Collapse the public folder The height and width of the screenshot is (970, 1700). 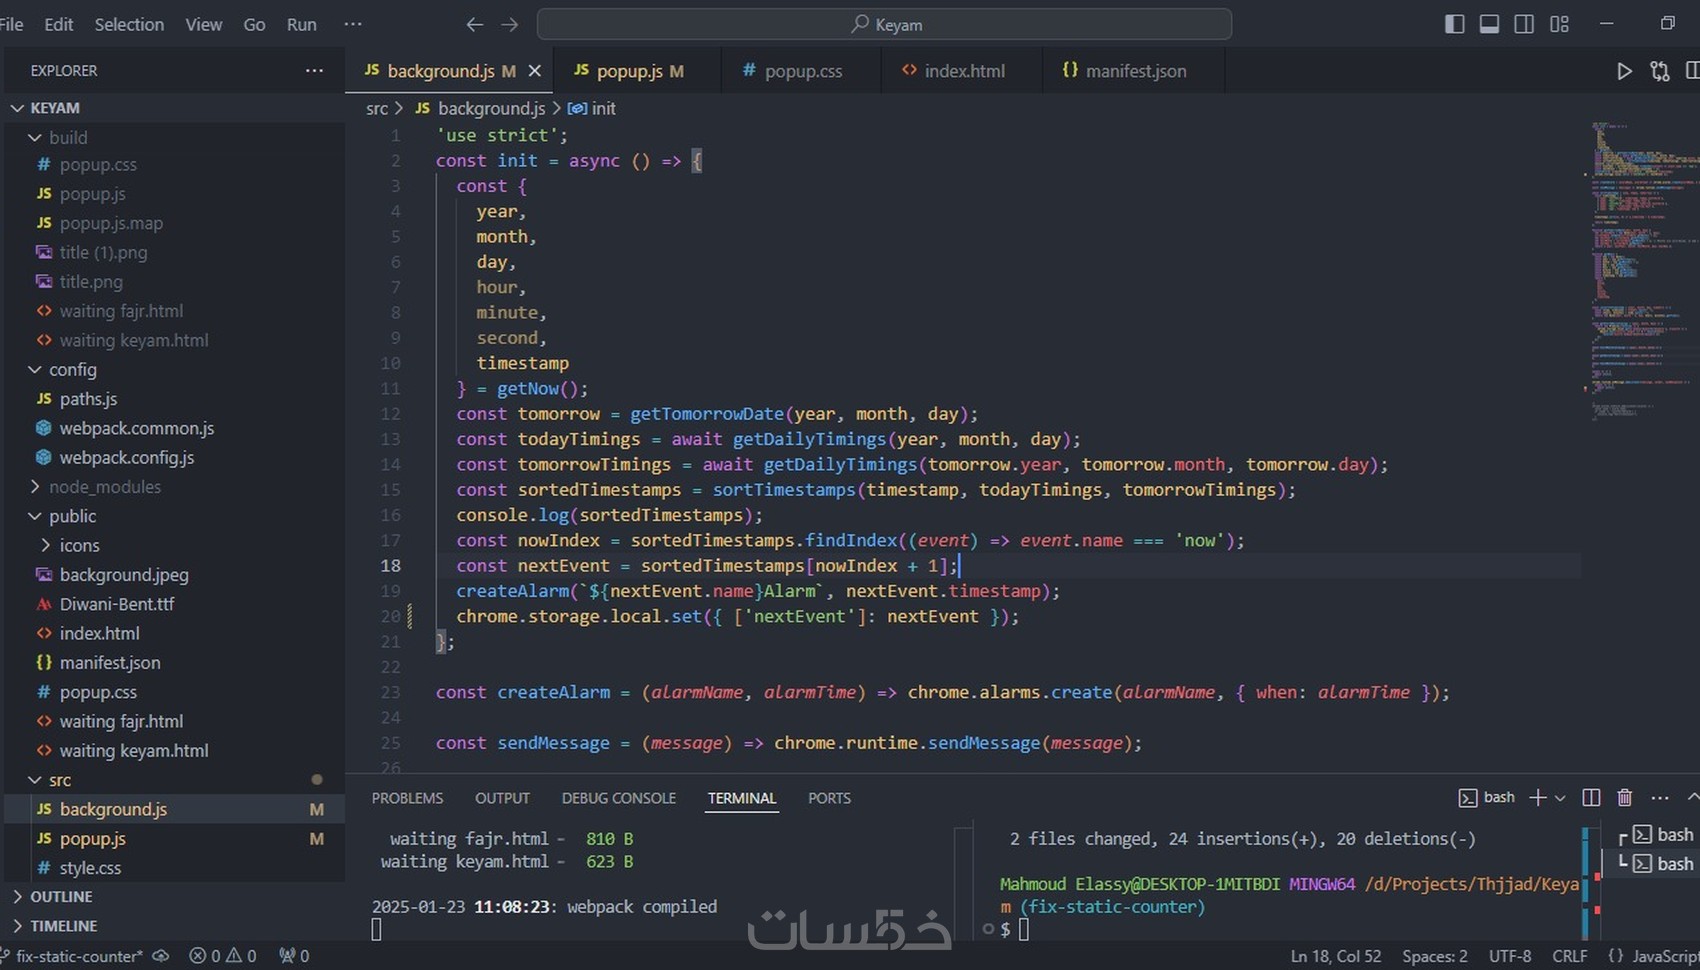(x=172, y=516)
